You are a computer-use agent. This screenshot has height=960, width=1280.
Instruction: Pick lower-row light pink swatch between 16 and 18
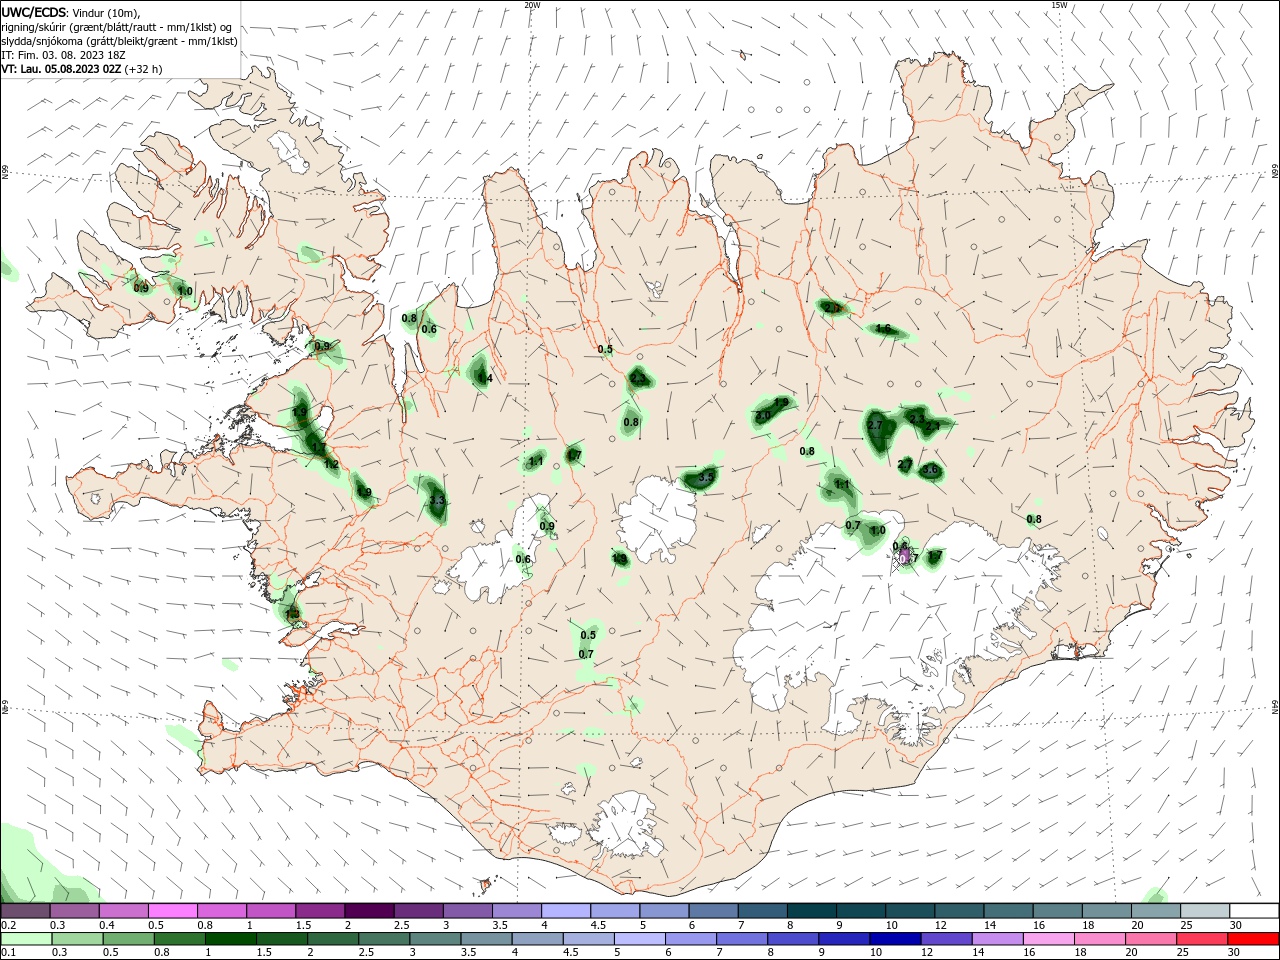click(1049, 939)
